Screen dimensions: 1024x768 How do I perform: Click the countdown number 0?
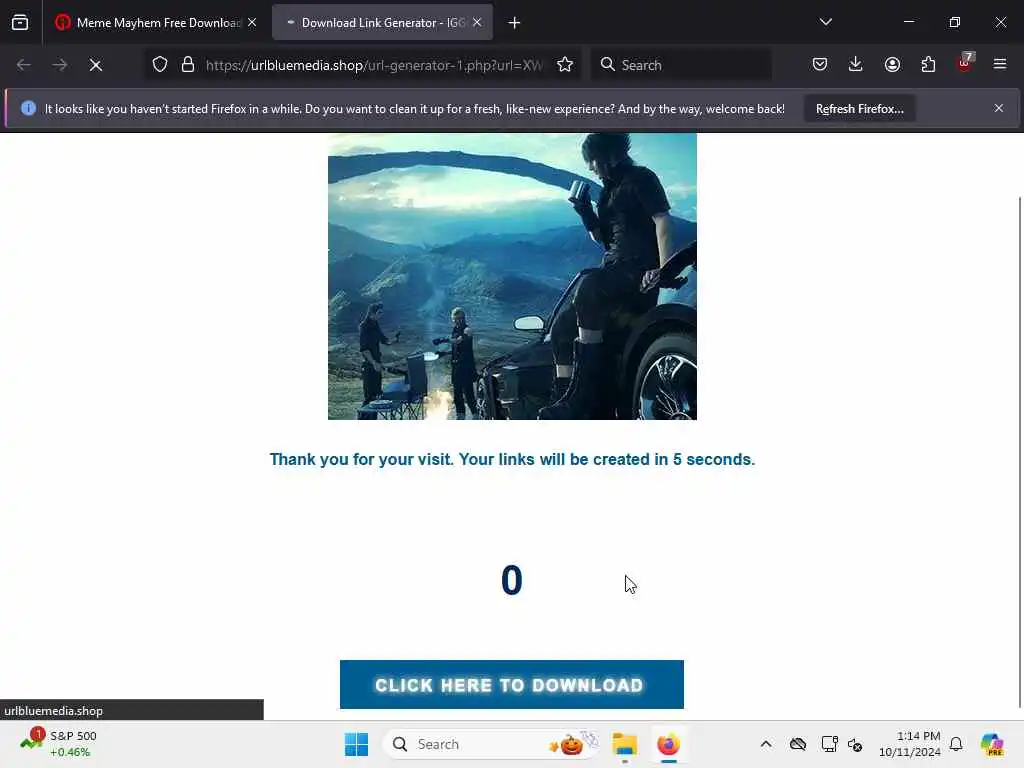511,580
